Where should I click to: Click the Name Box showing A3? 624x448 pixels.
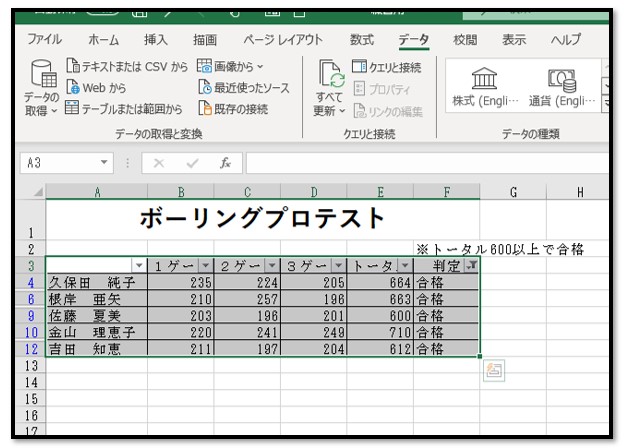60,162
